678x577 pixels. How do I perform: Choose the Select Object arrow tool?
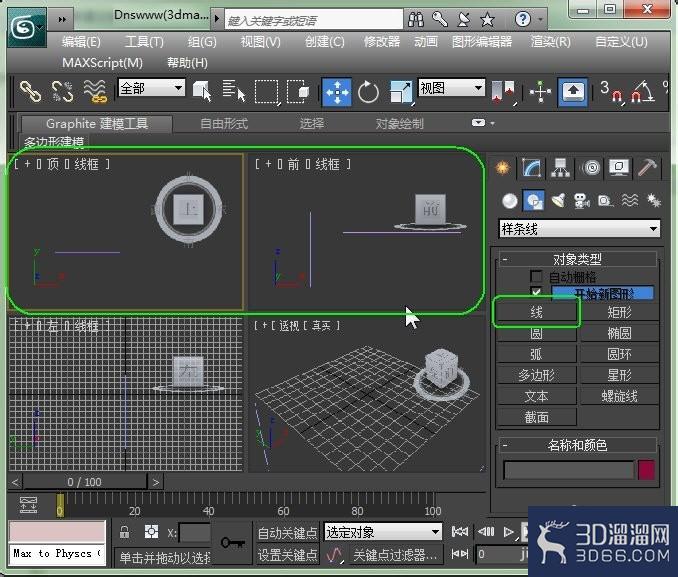202,91
